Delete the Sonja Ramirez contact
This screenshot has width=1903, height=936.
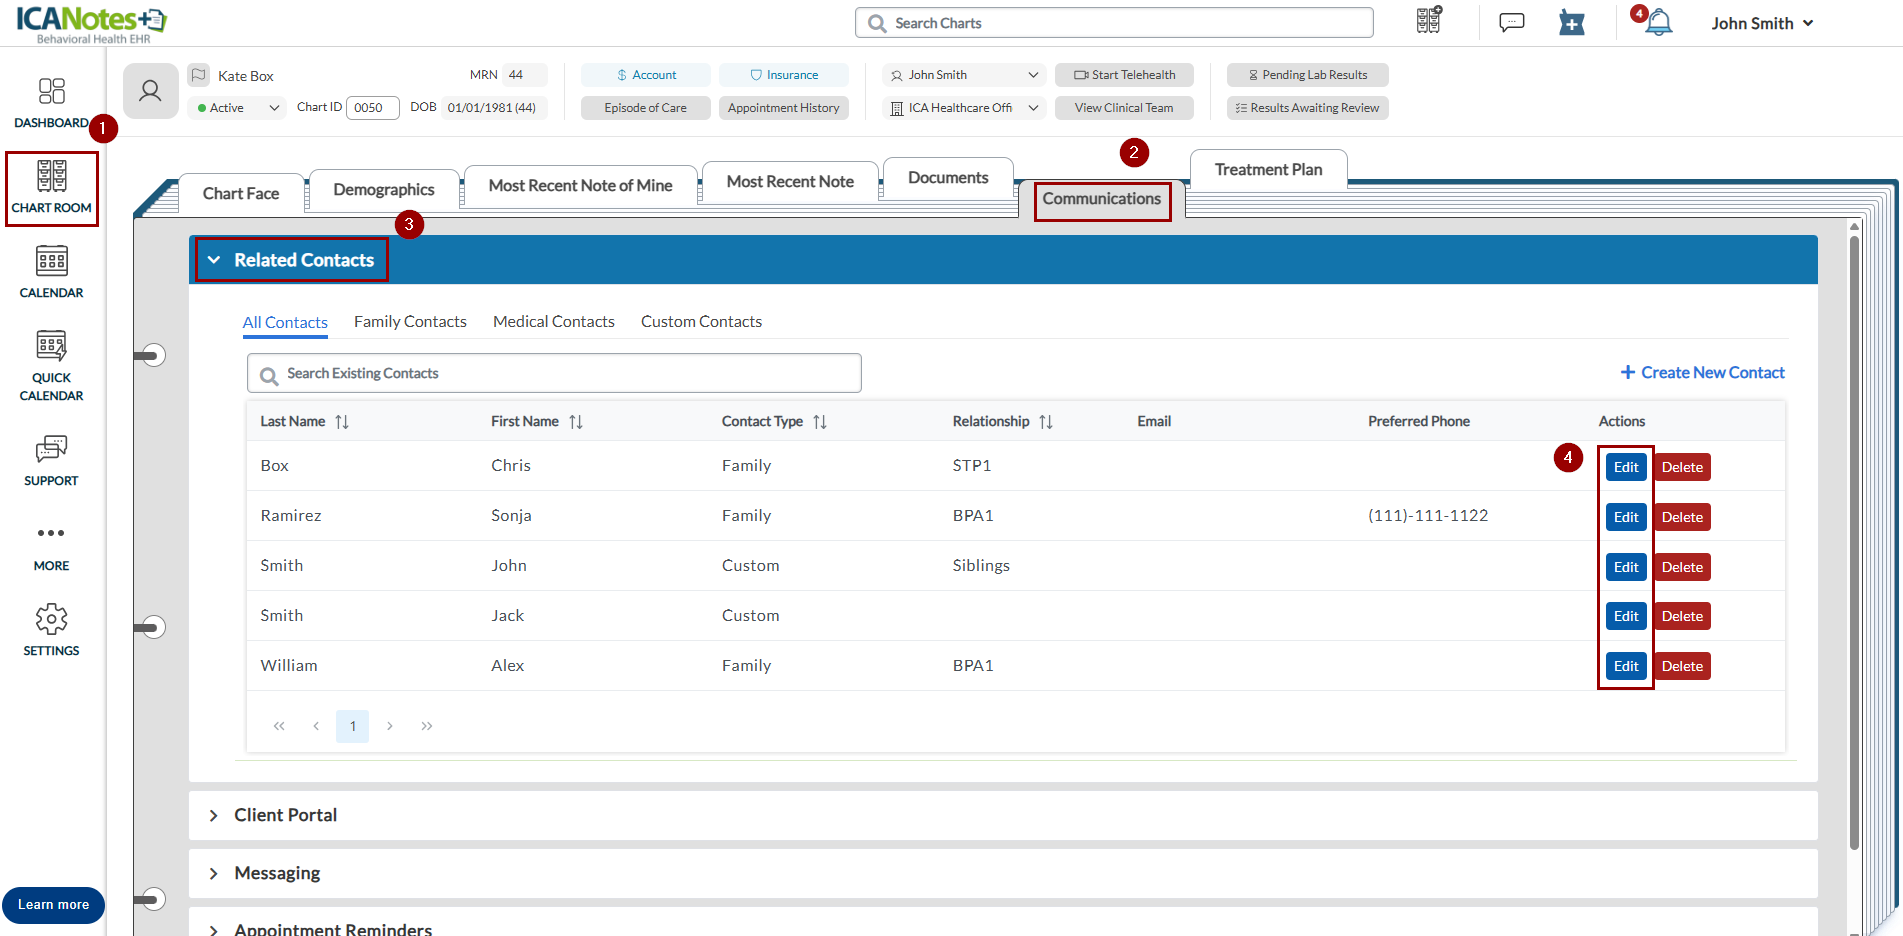pos(1682,517)
